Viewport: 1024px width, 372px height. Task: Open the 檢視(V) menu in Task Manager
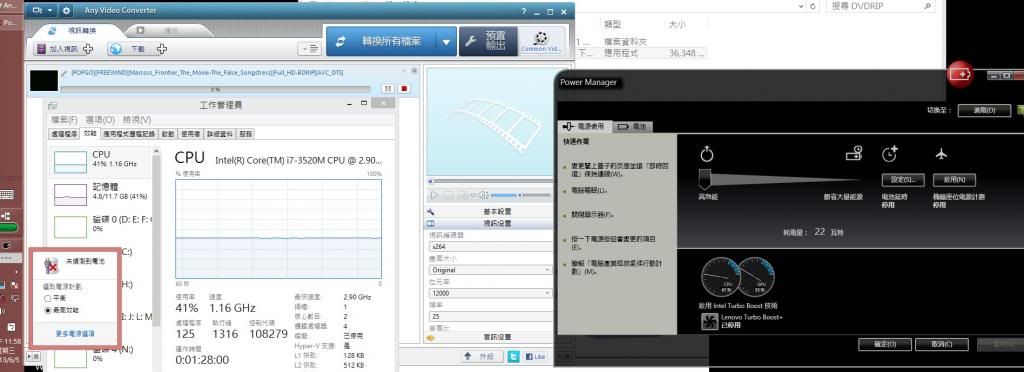tap(136, 120)
